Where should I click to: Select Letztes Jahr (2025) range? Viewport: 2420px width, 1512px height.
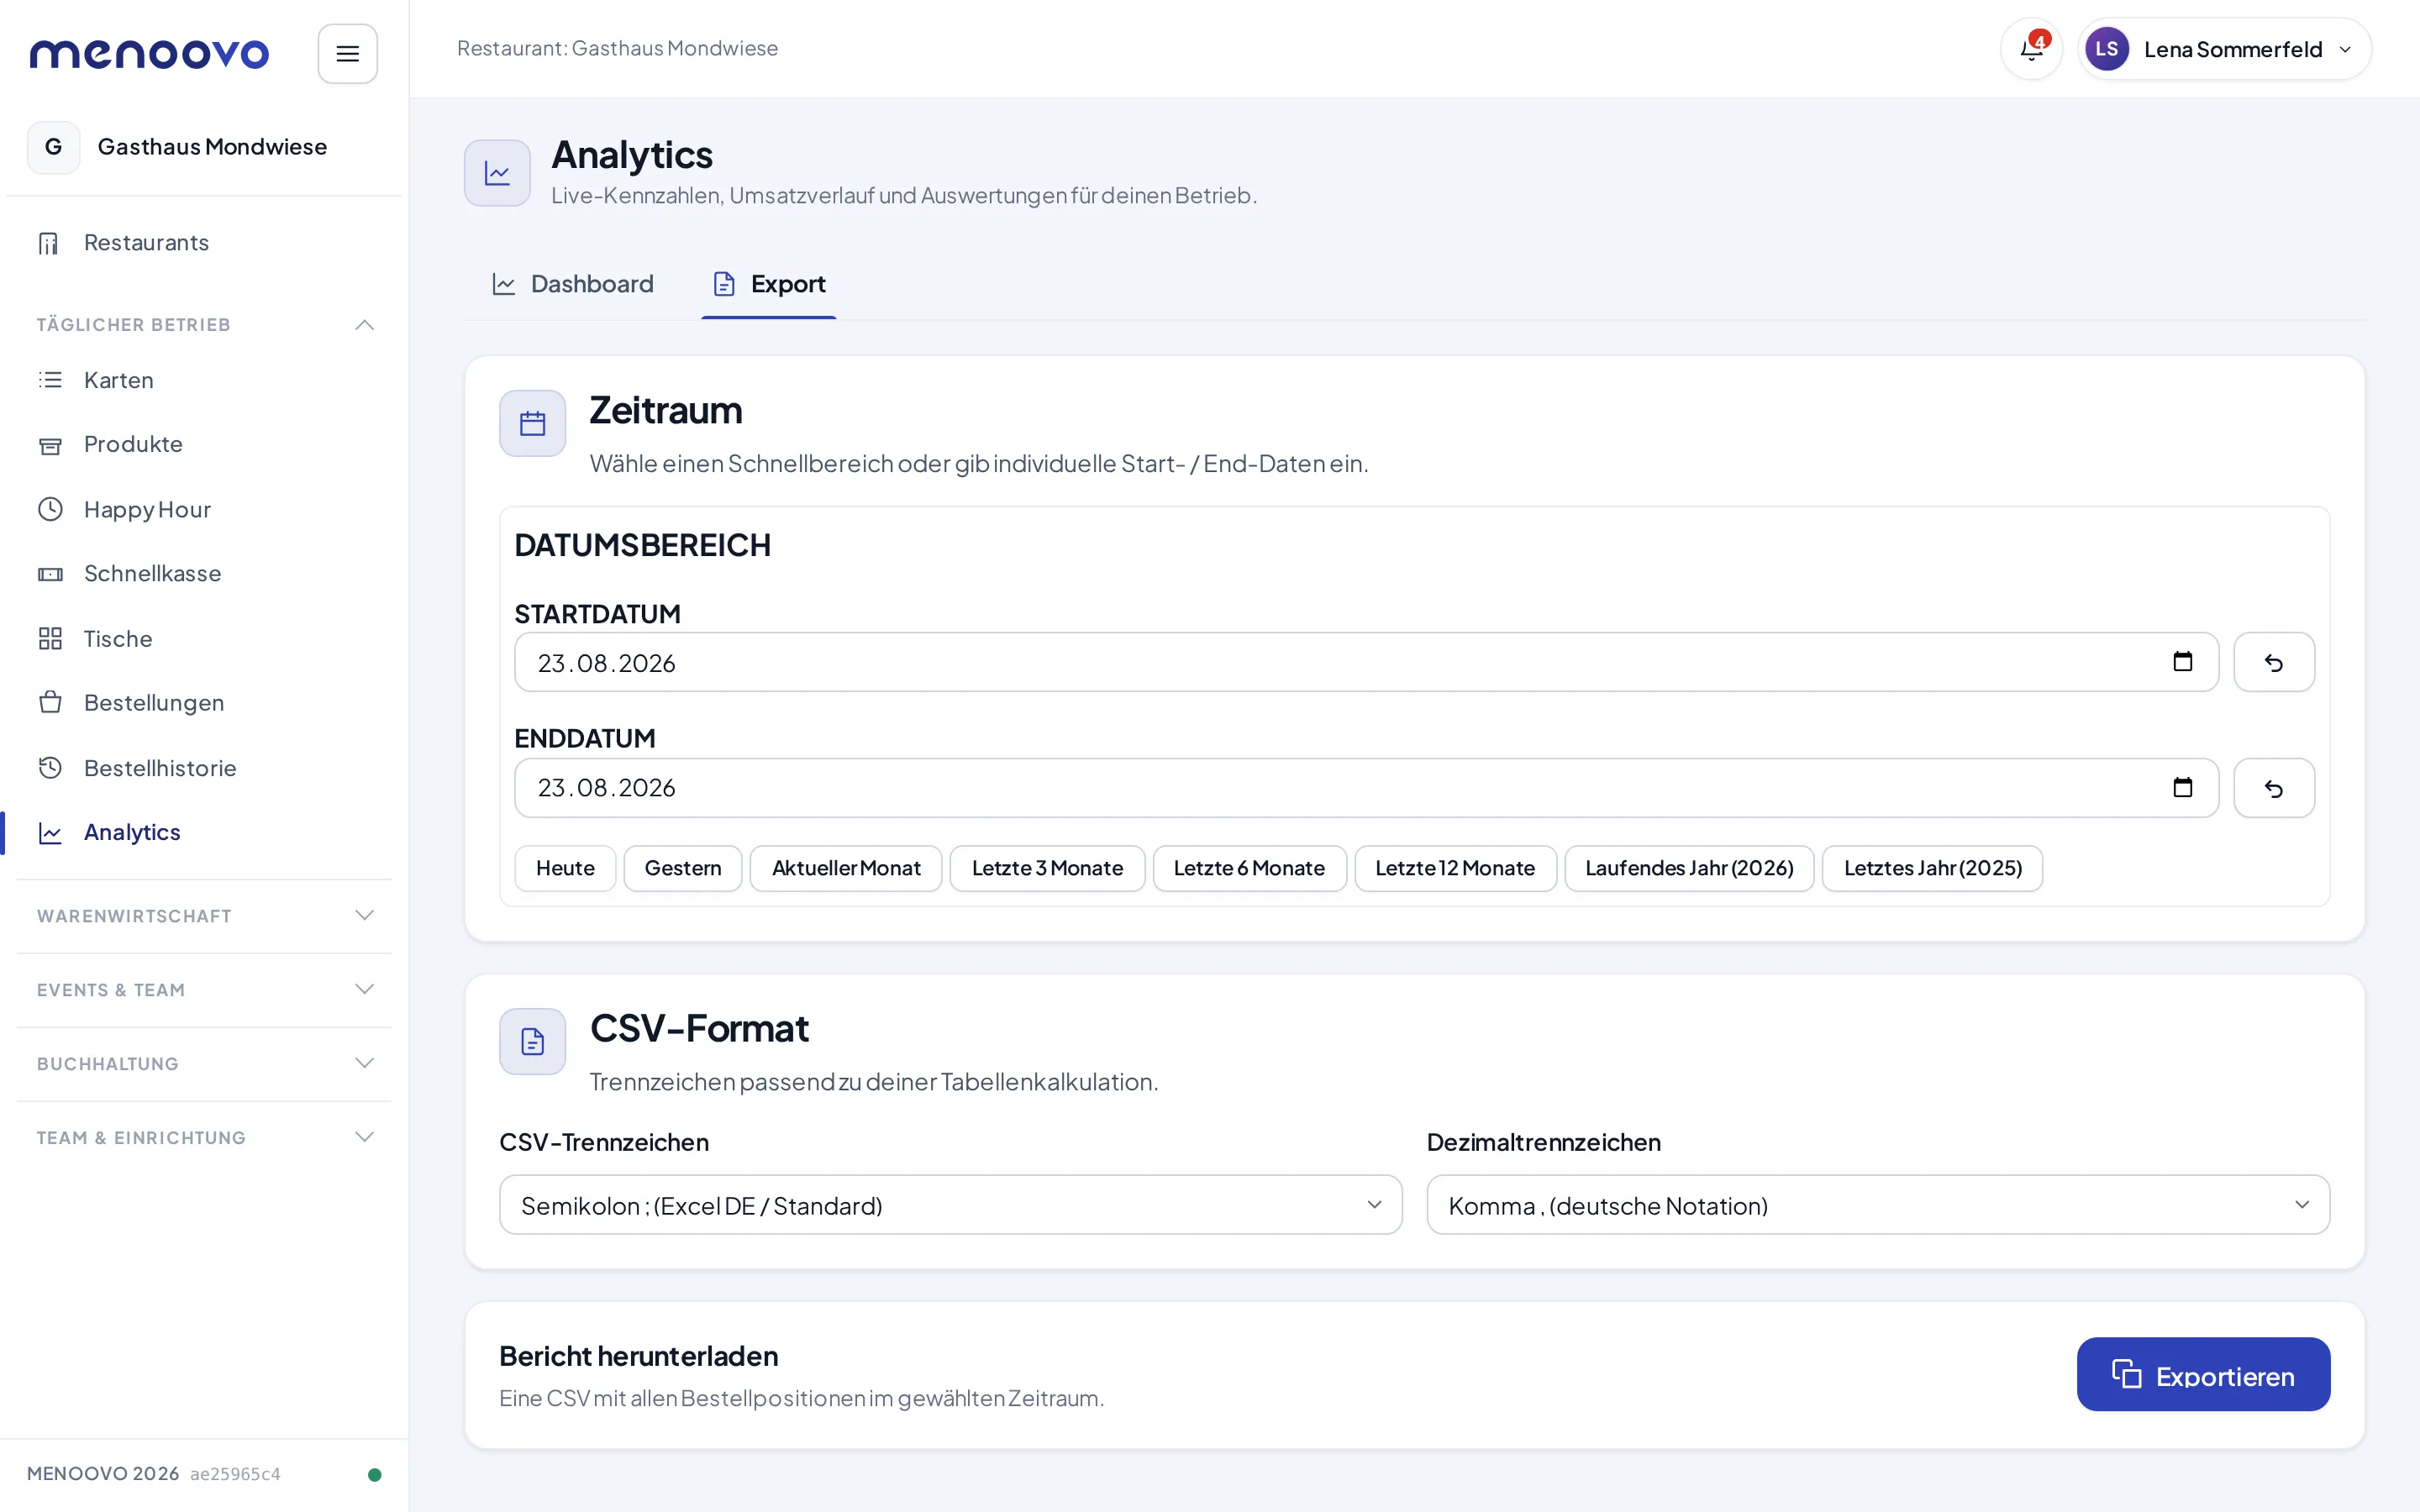coord(1932,868)
